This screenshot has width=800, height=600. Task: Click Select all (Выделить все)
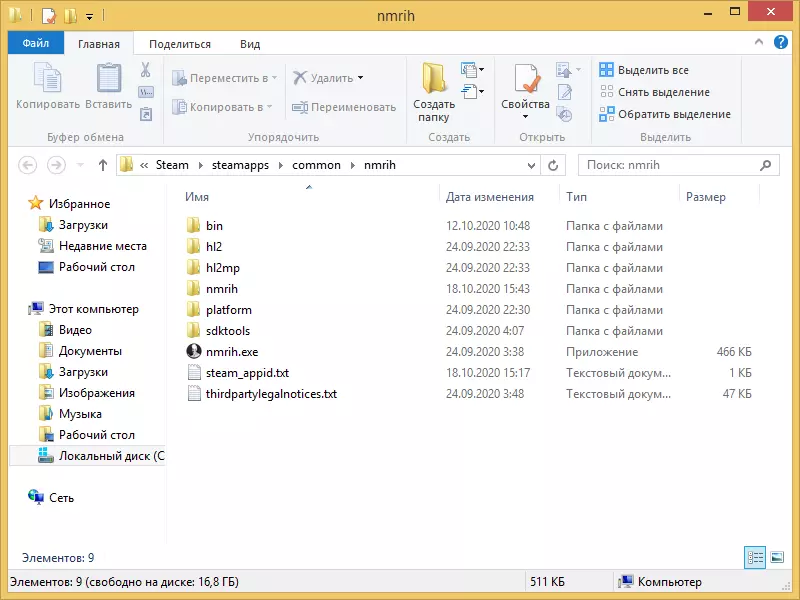644,70
